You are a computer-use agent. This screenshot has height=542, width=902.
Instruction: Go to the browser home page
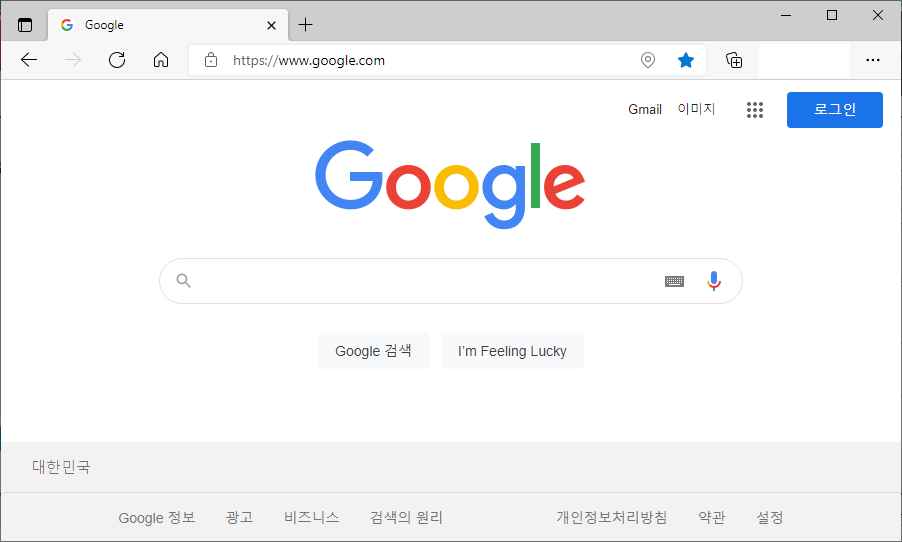161,60
